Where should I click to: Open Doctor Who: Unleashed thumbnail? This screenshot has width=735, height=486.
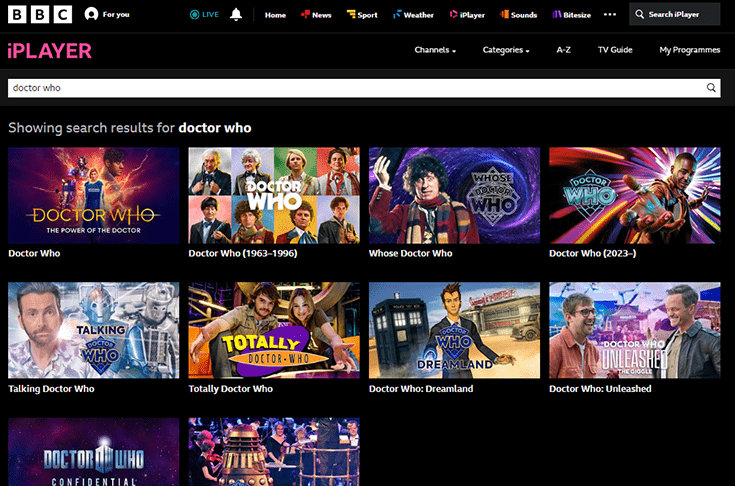(x=635, y=330)
